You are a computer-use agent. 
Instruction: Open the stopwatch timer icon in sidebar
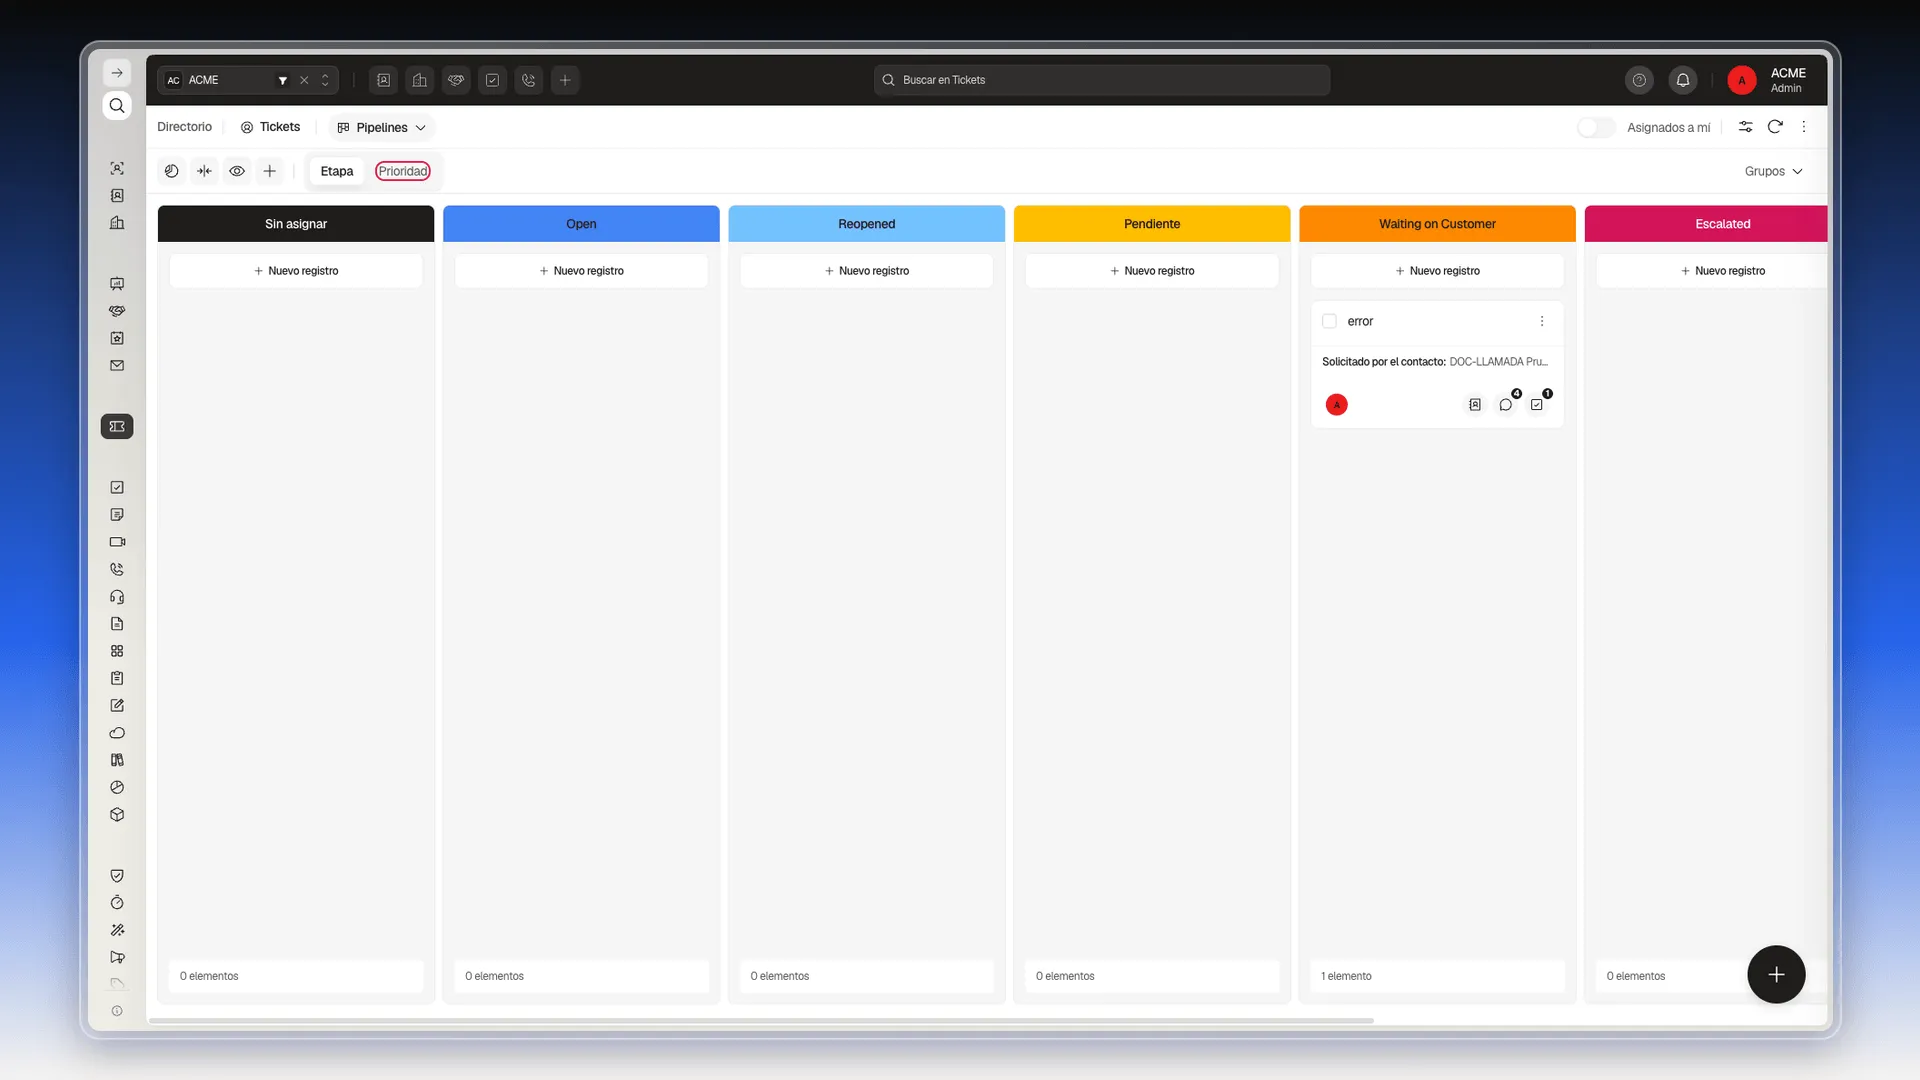[117, 903]
